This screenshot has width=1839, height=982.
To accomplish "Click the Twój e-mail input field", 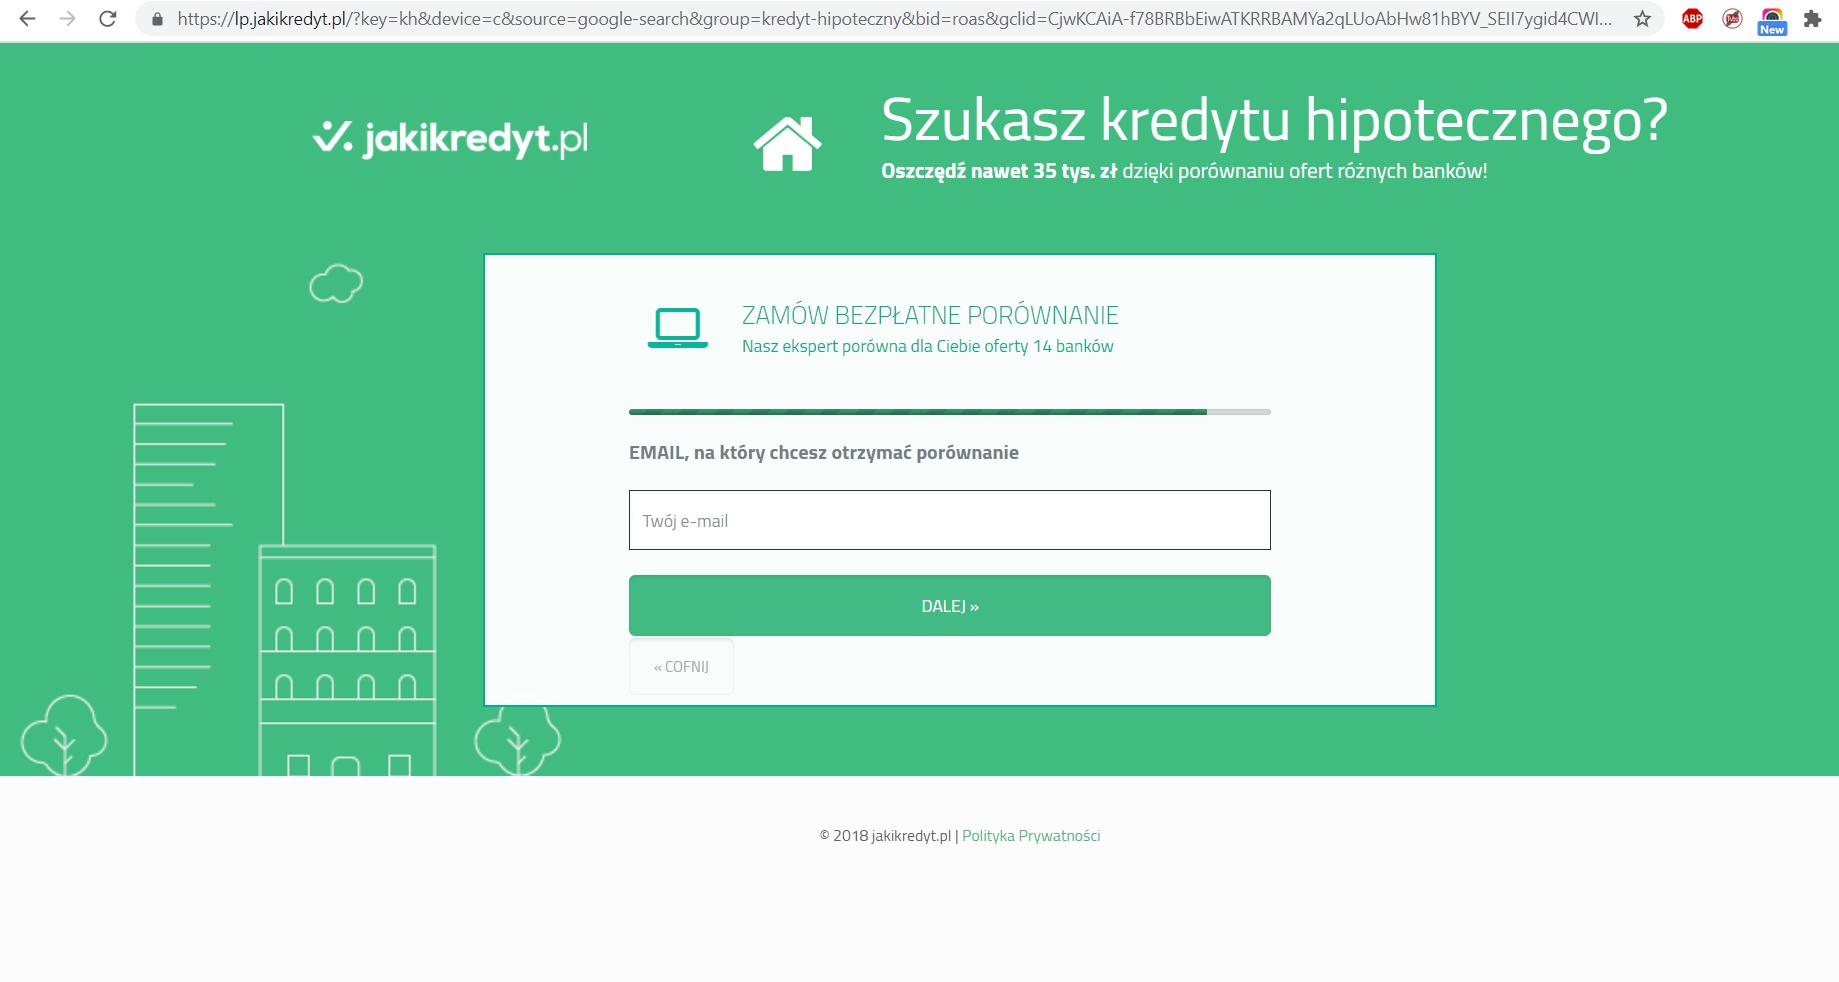I will point(949,520).
